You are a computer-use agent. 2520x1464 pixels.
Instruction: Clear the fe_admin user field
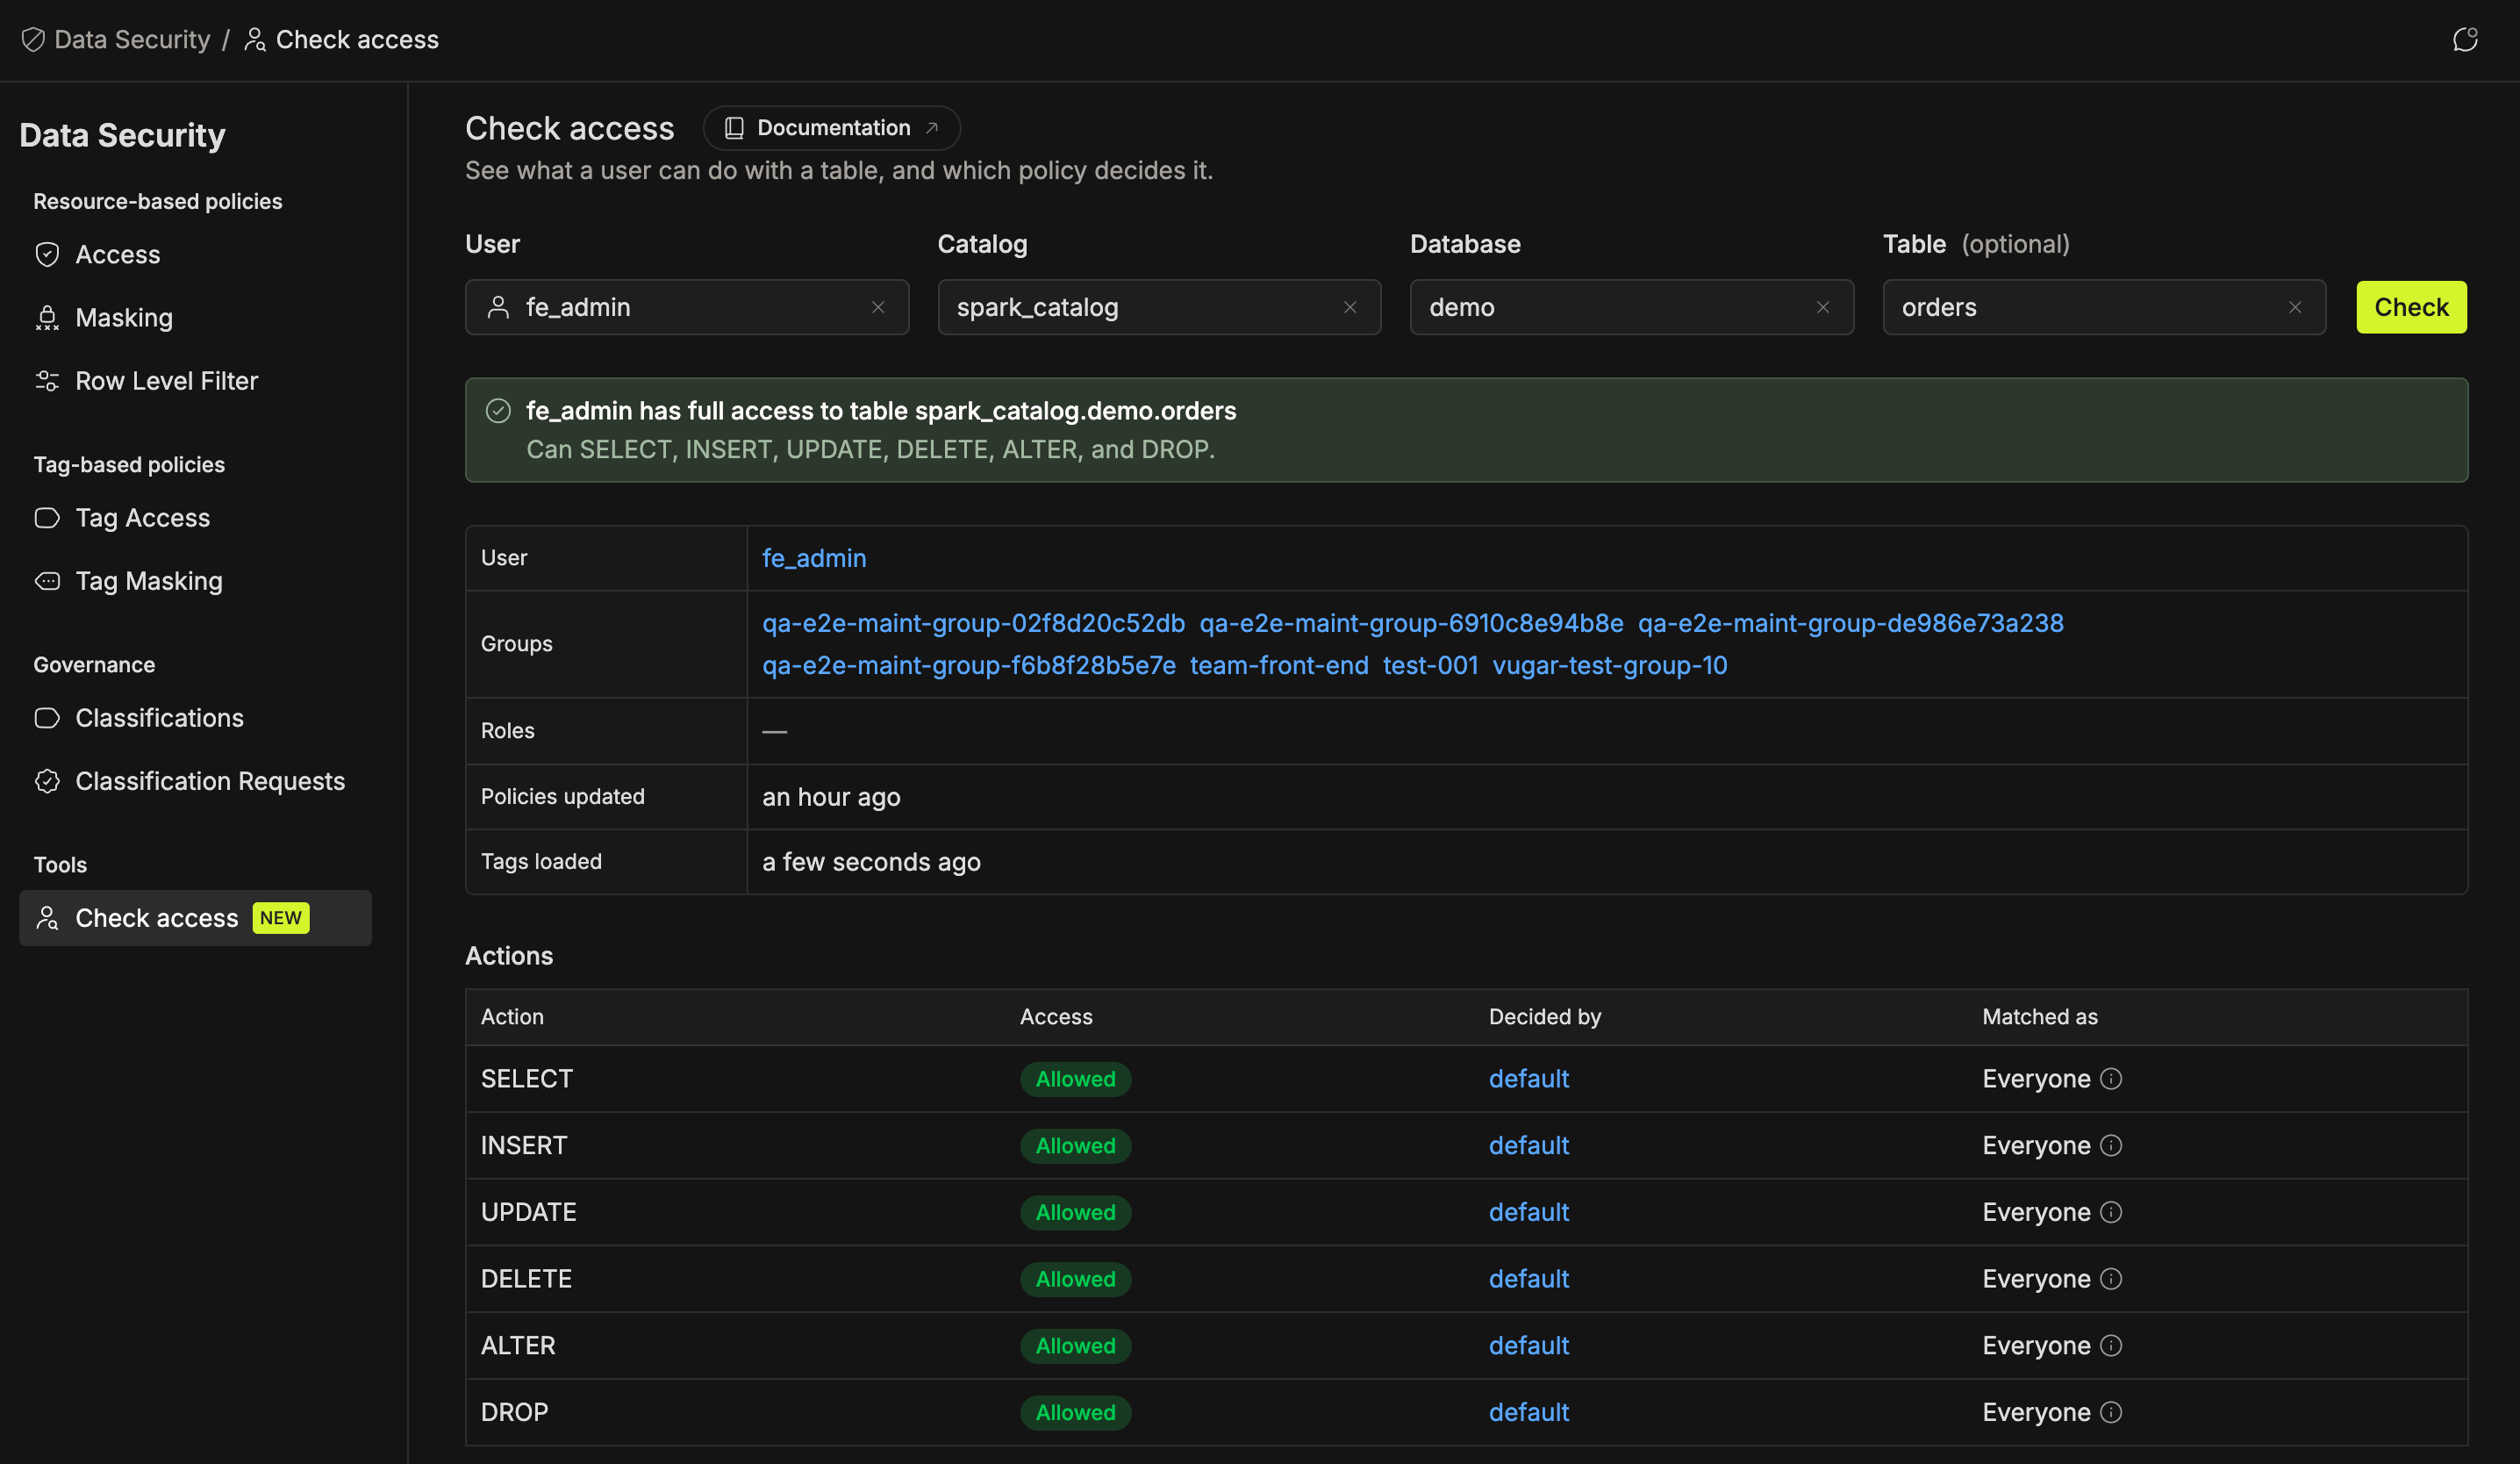pos(878,308)
